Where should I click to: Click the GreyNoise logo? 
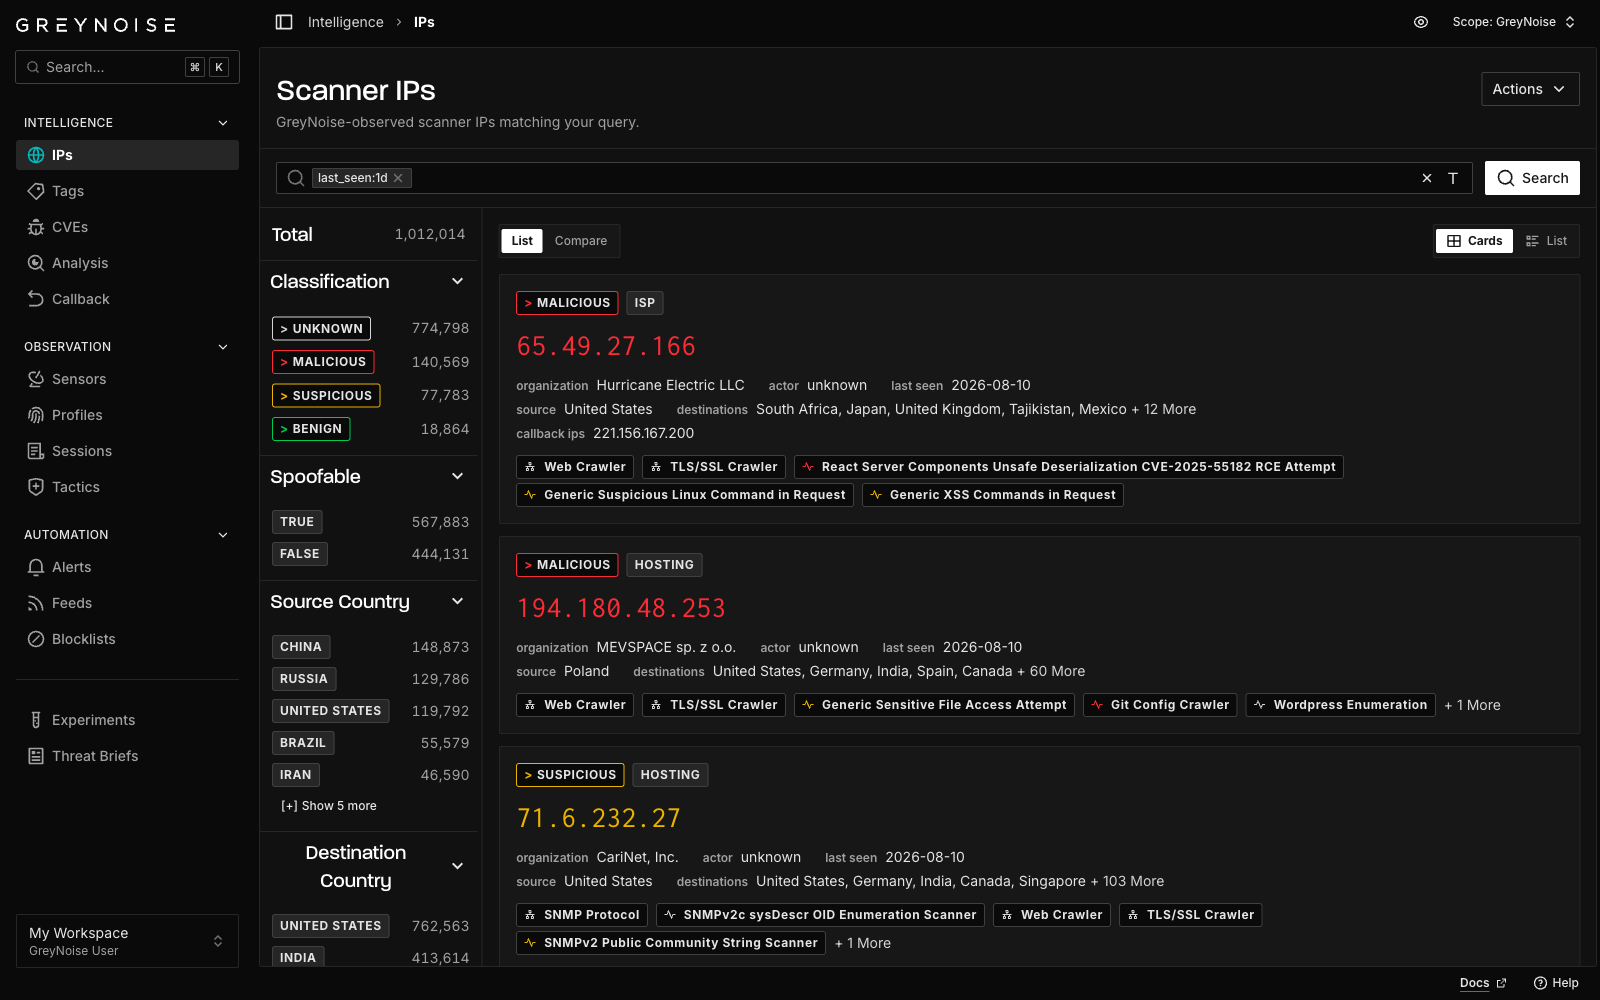pyautogui.click(x=96, y=25)
